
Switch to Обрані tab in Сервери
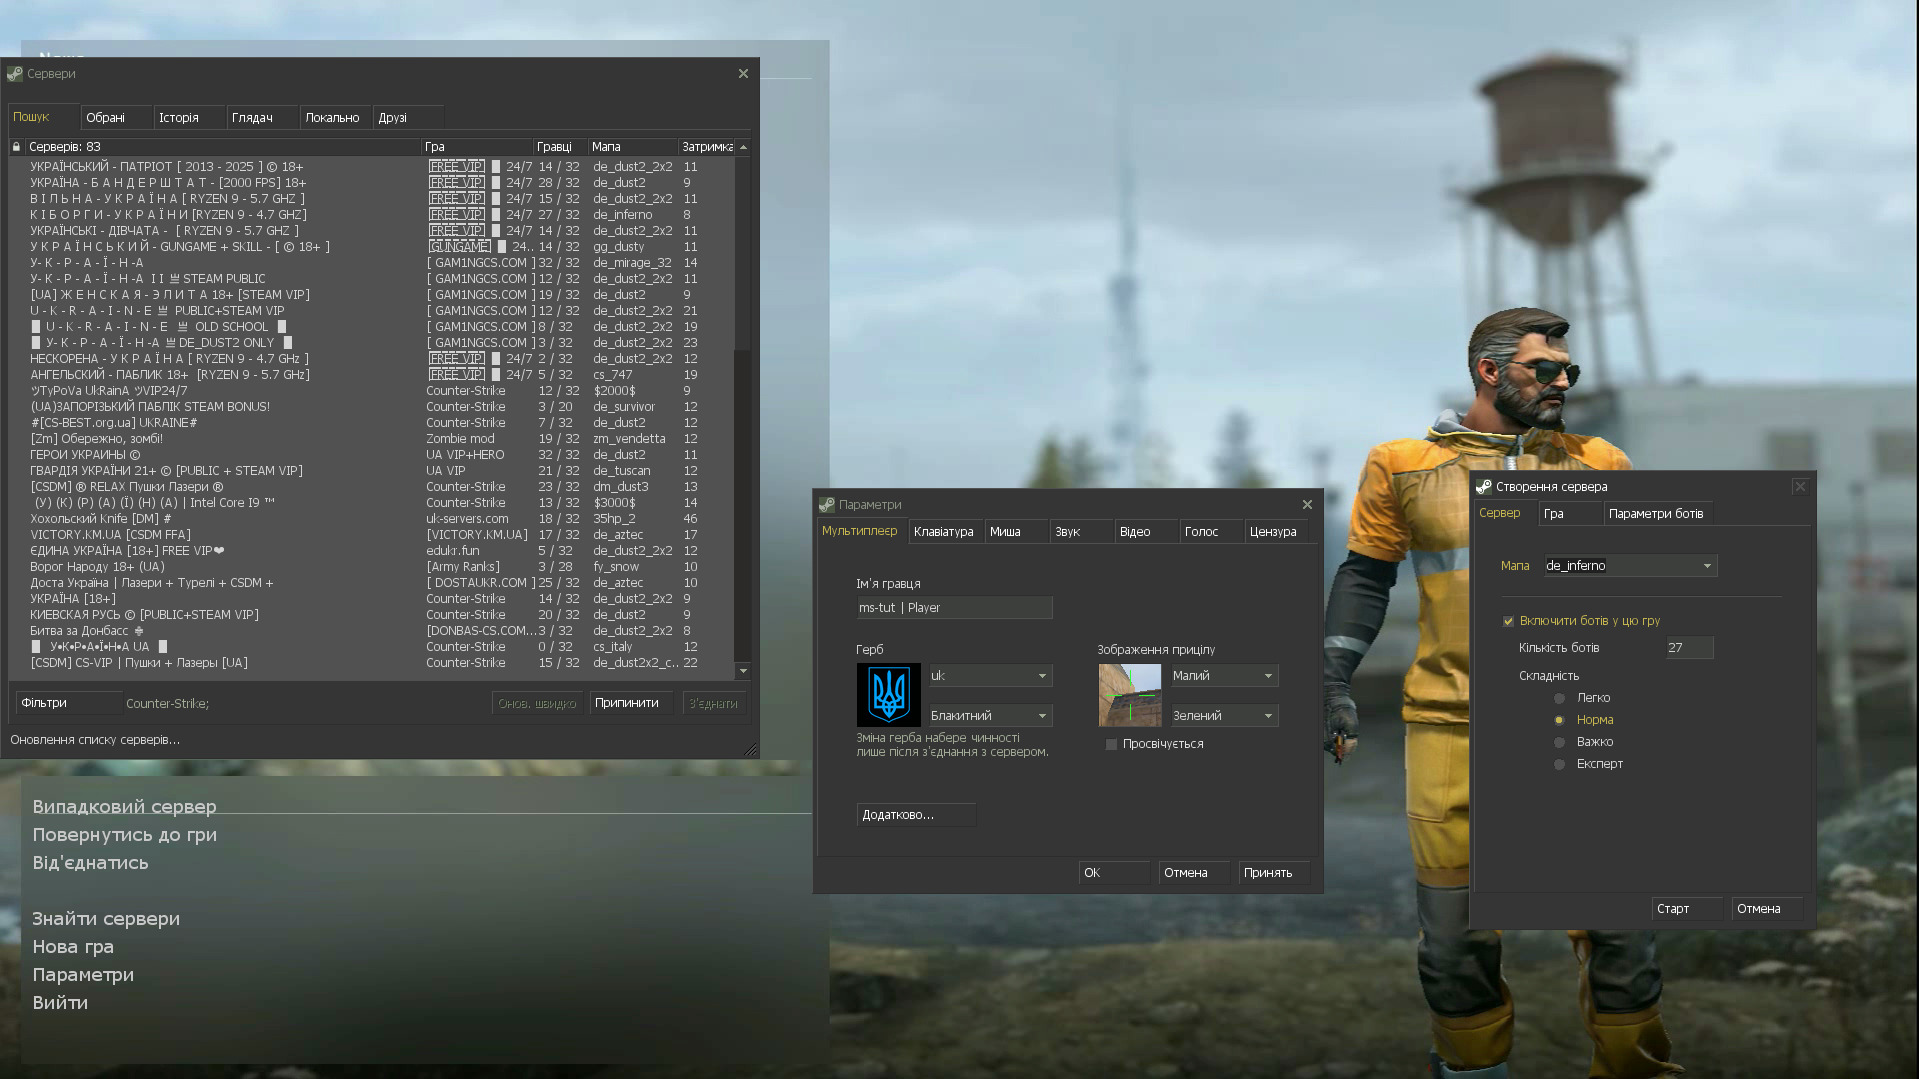tap(116, 118)
